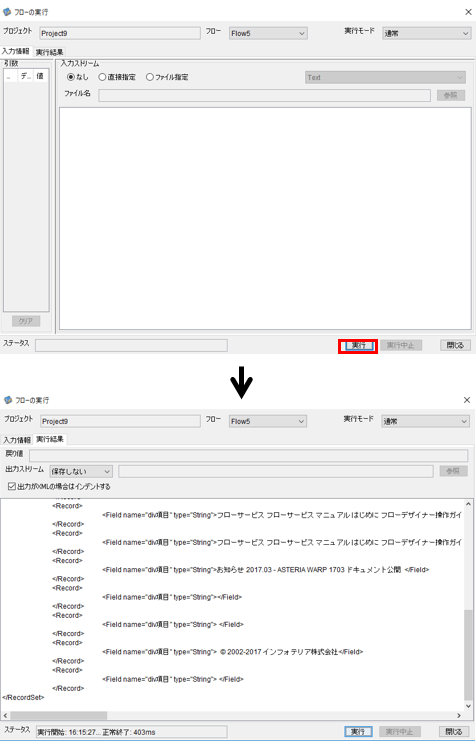Image resolution: width=476 pixels, height=742 pixels.
Task: Open 実行モード 通常 dropdown in upper dialog
Action: [426, 34]
